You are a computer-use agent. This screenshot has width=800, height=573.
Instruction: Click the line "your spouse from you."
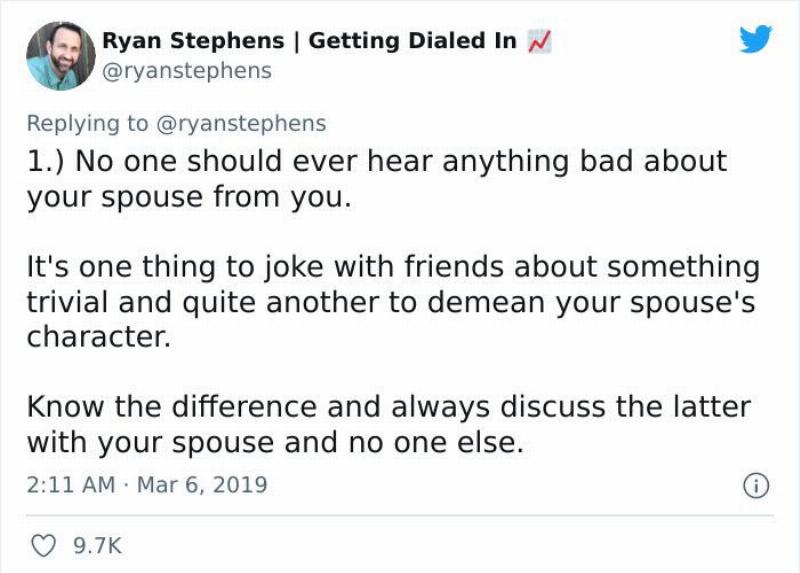189,197
